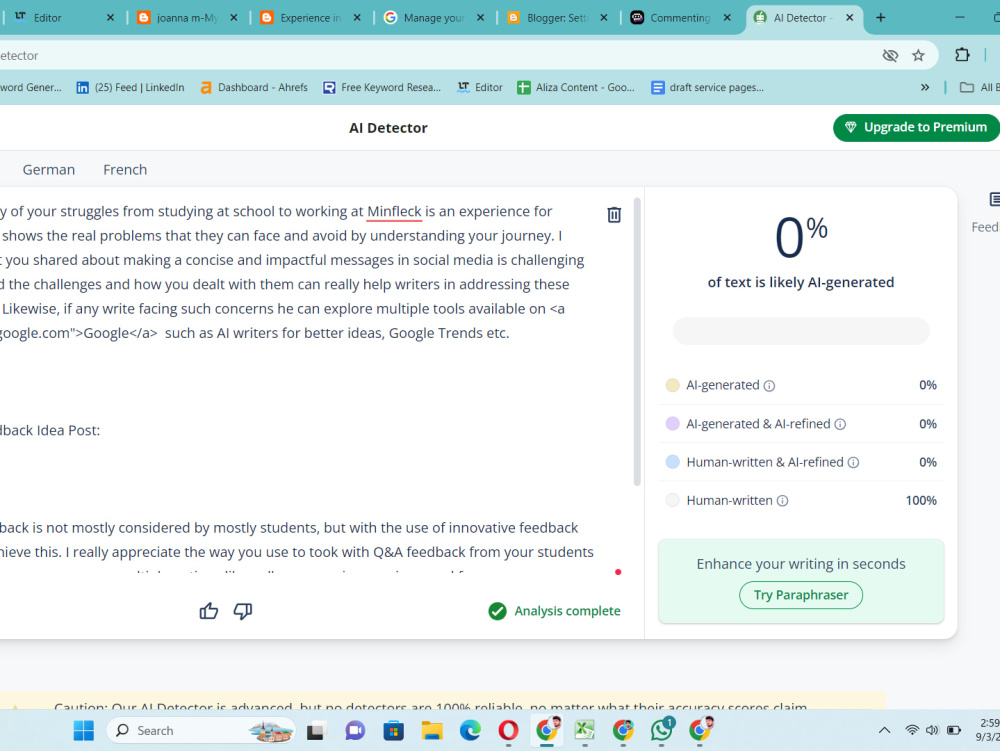Open the Editor bookmark in bookmarks bar

[x=480, y=87]
